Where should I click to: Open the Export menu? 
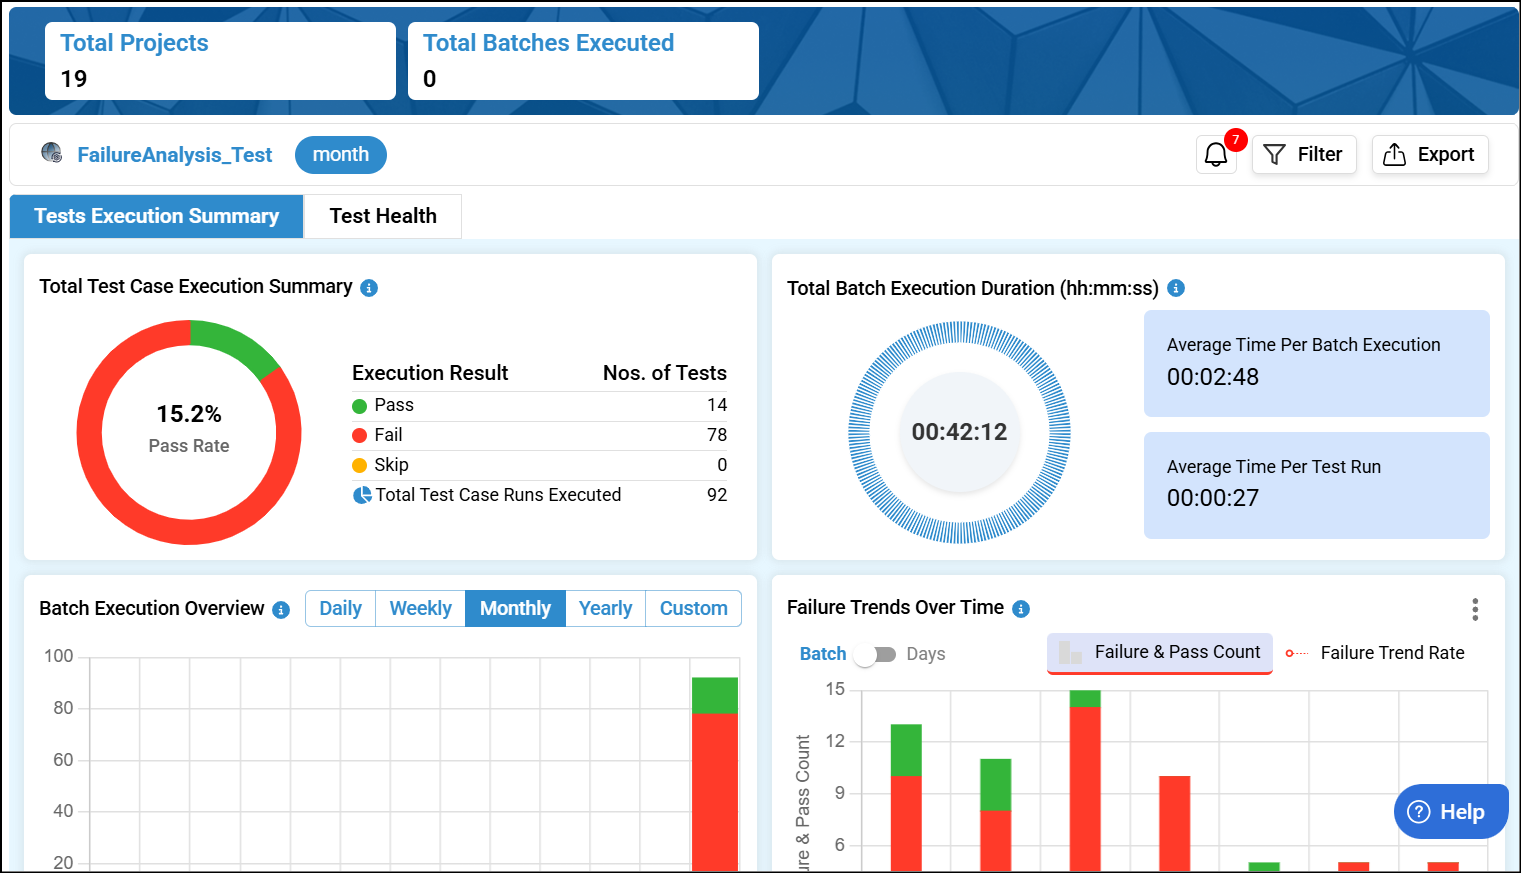click(x=1430, y=155)
